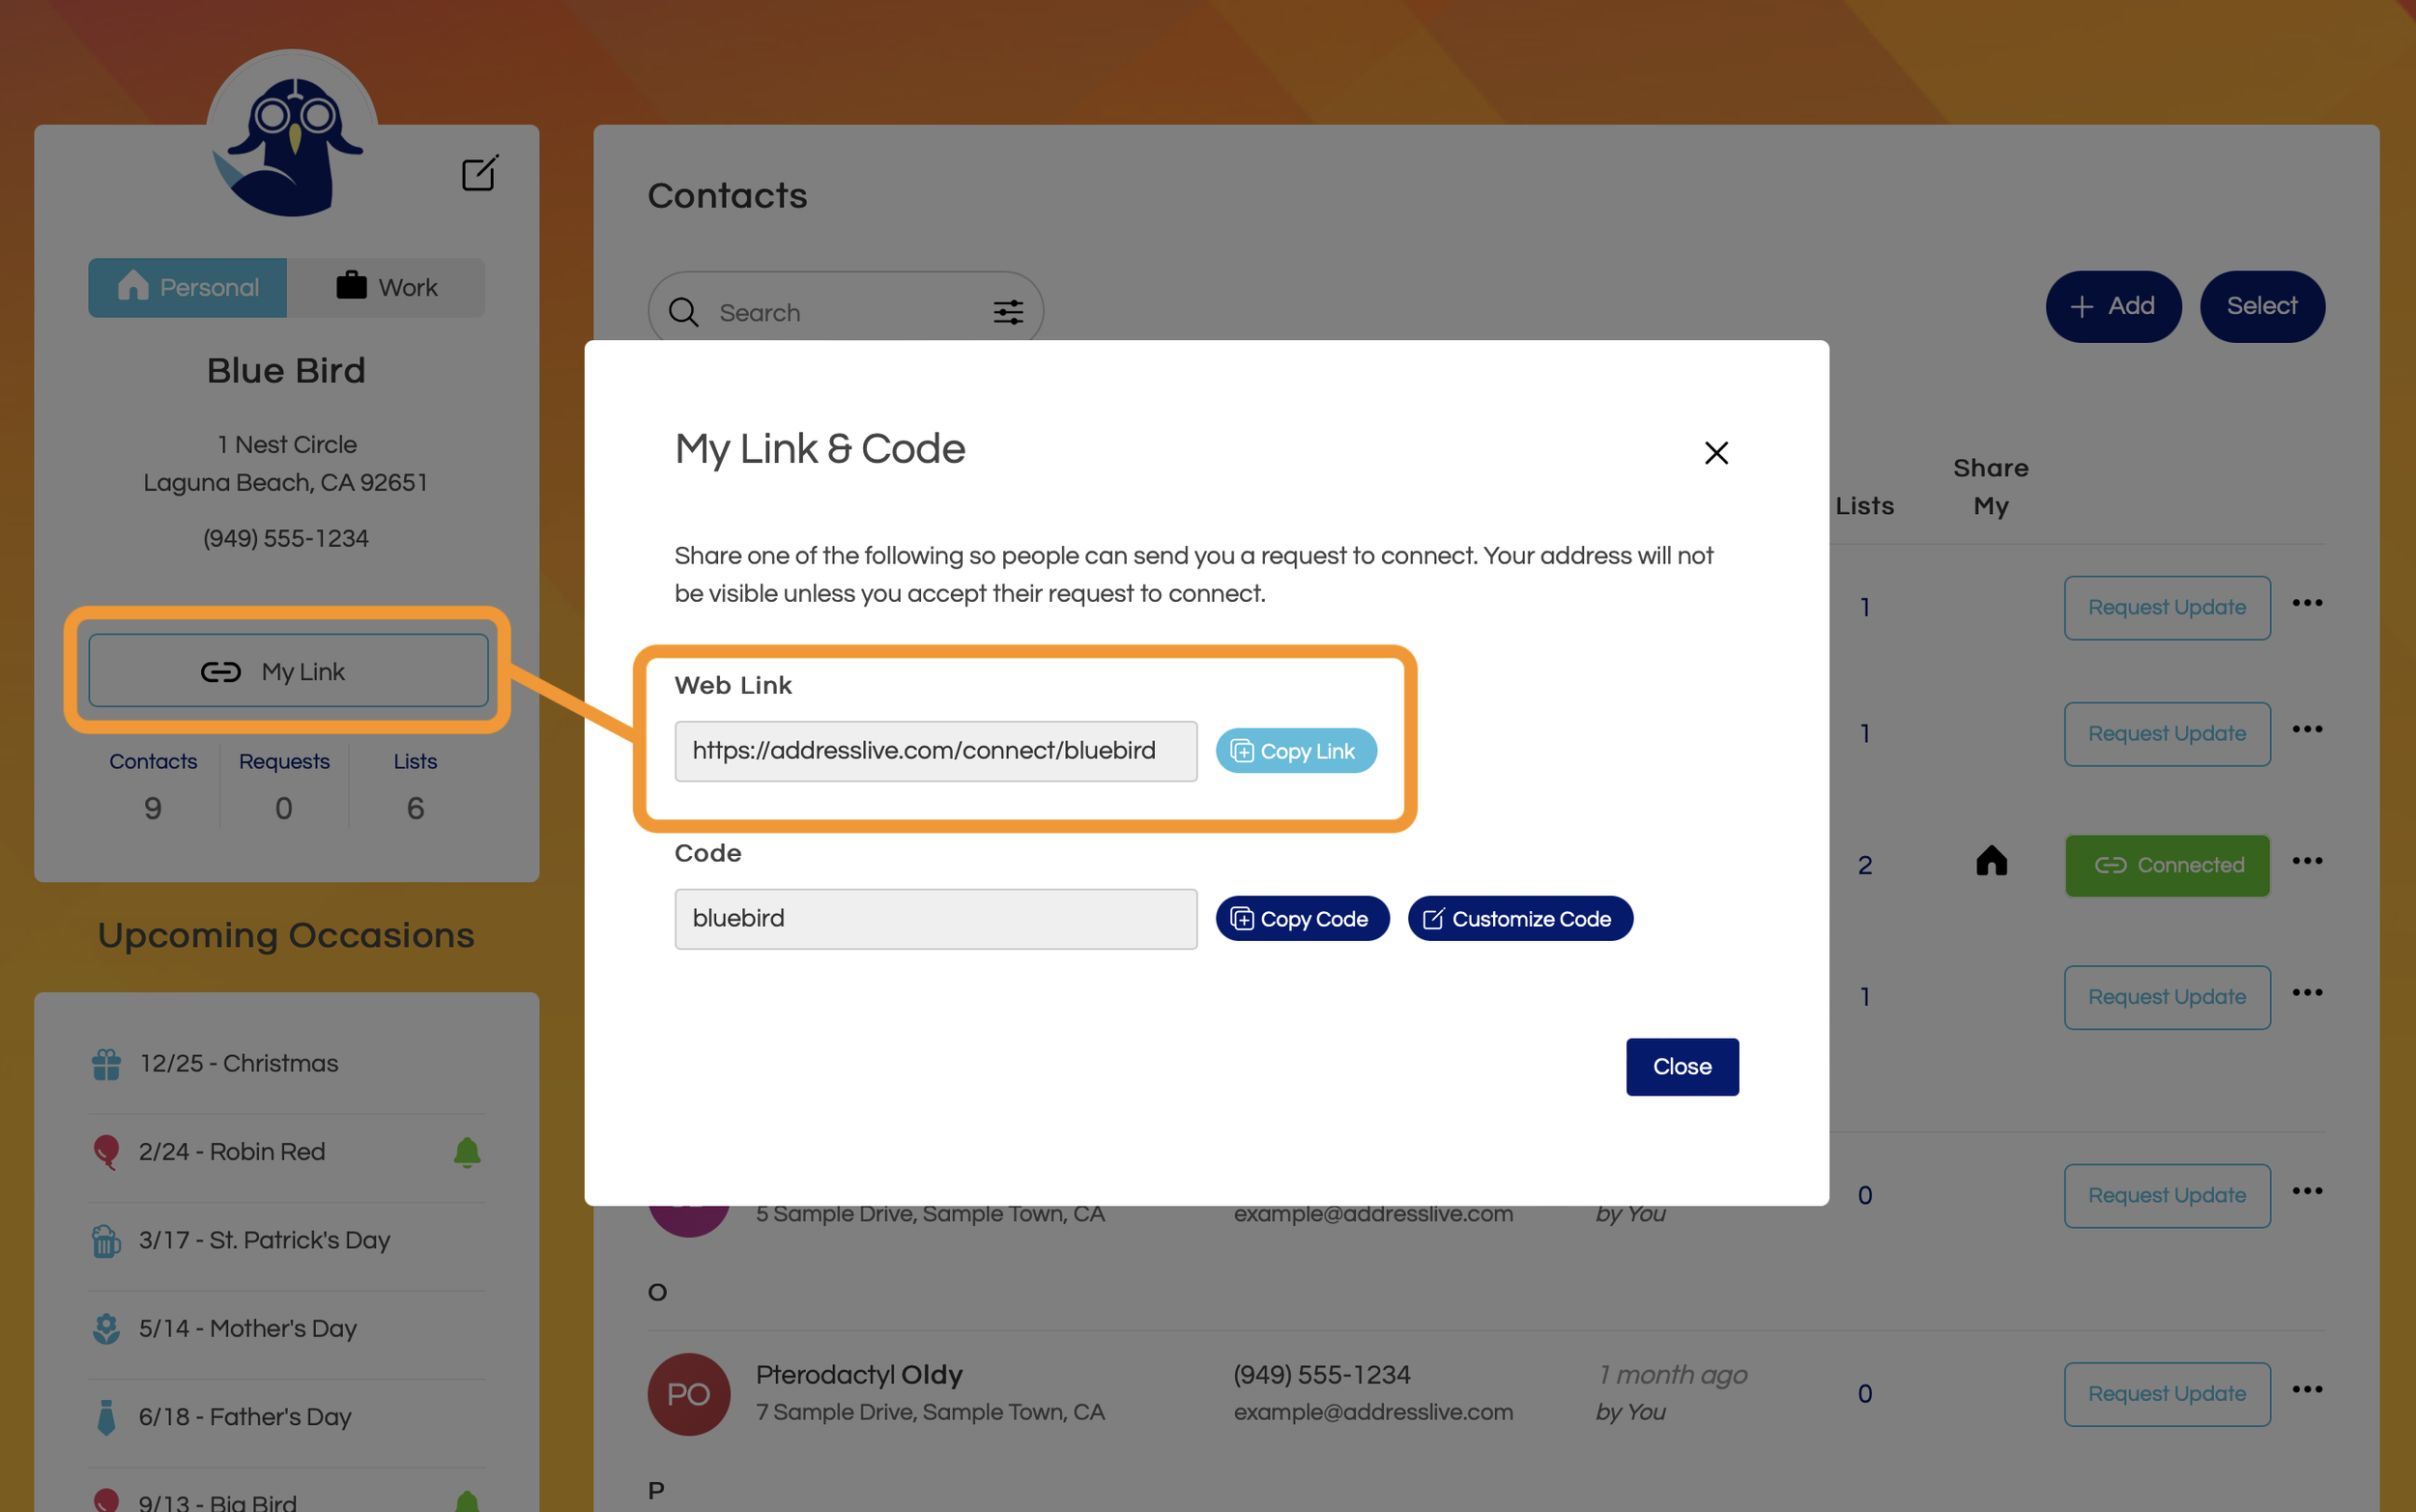The height and width of the screenshot is (1512, 2416).
Task: Click the home share icon in contact row
Action: (x=1991, y=861)
